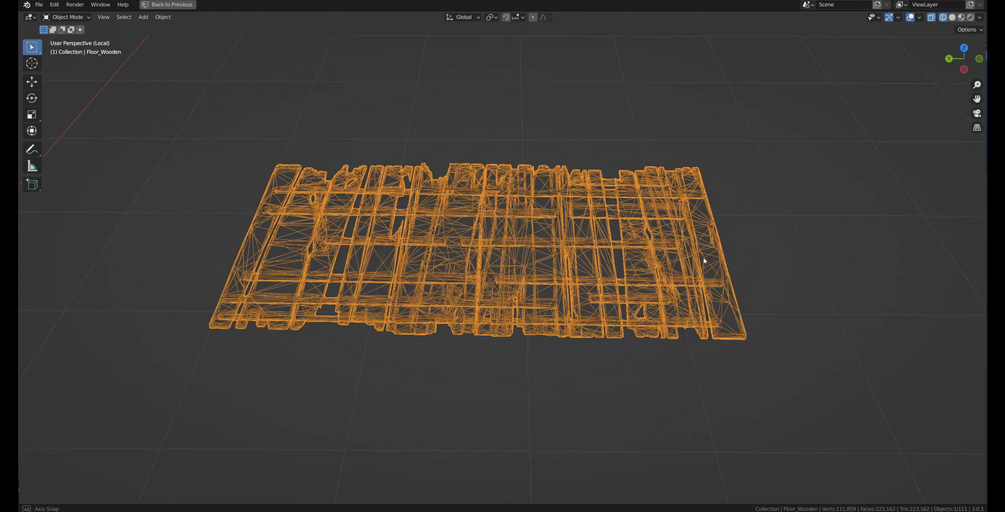Click the ViewLayer name field

coord(937,4)
